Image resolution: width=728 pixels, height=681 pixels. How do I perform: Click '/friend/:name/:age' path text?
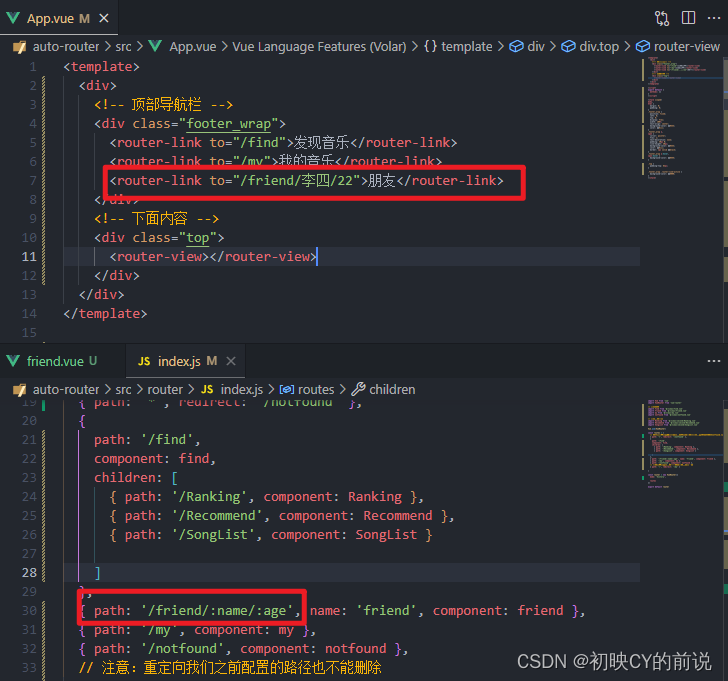(217, 610)
